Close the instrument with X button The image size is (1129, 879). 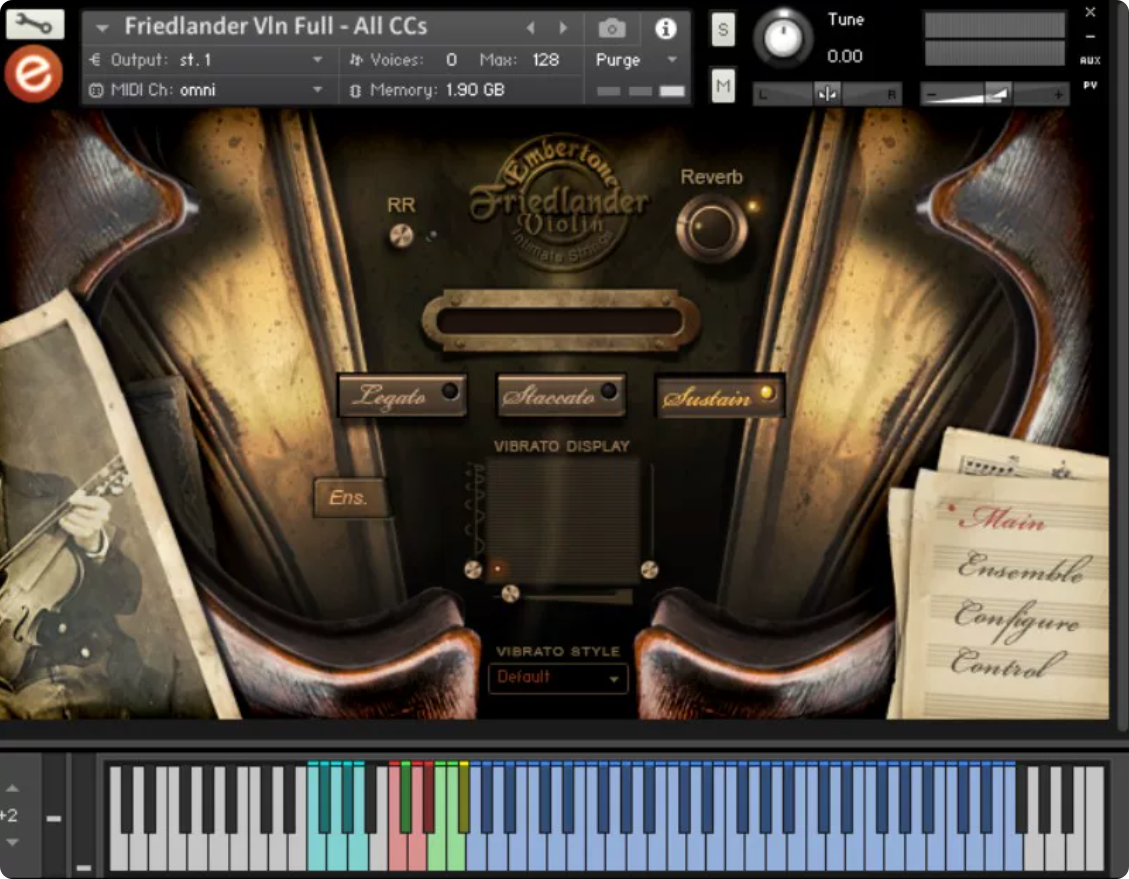pos(1090,12)
